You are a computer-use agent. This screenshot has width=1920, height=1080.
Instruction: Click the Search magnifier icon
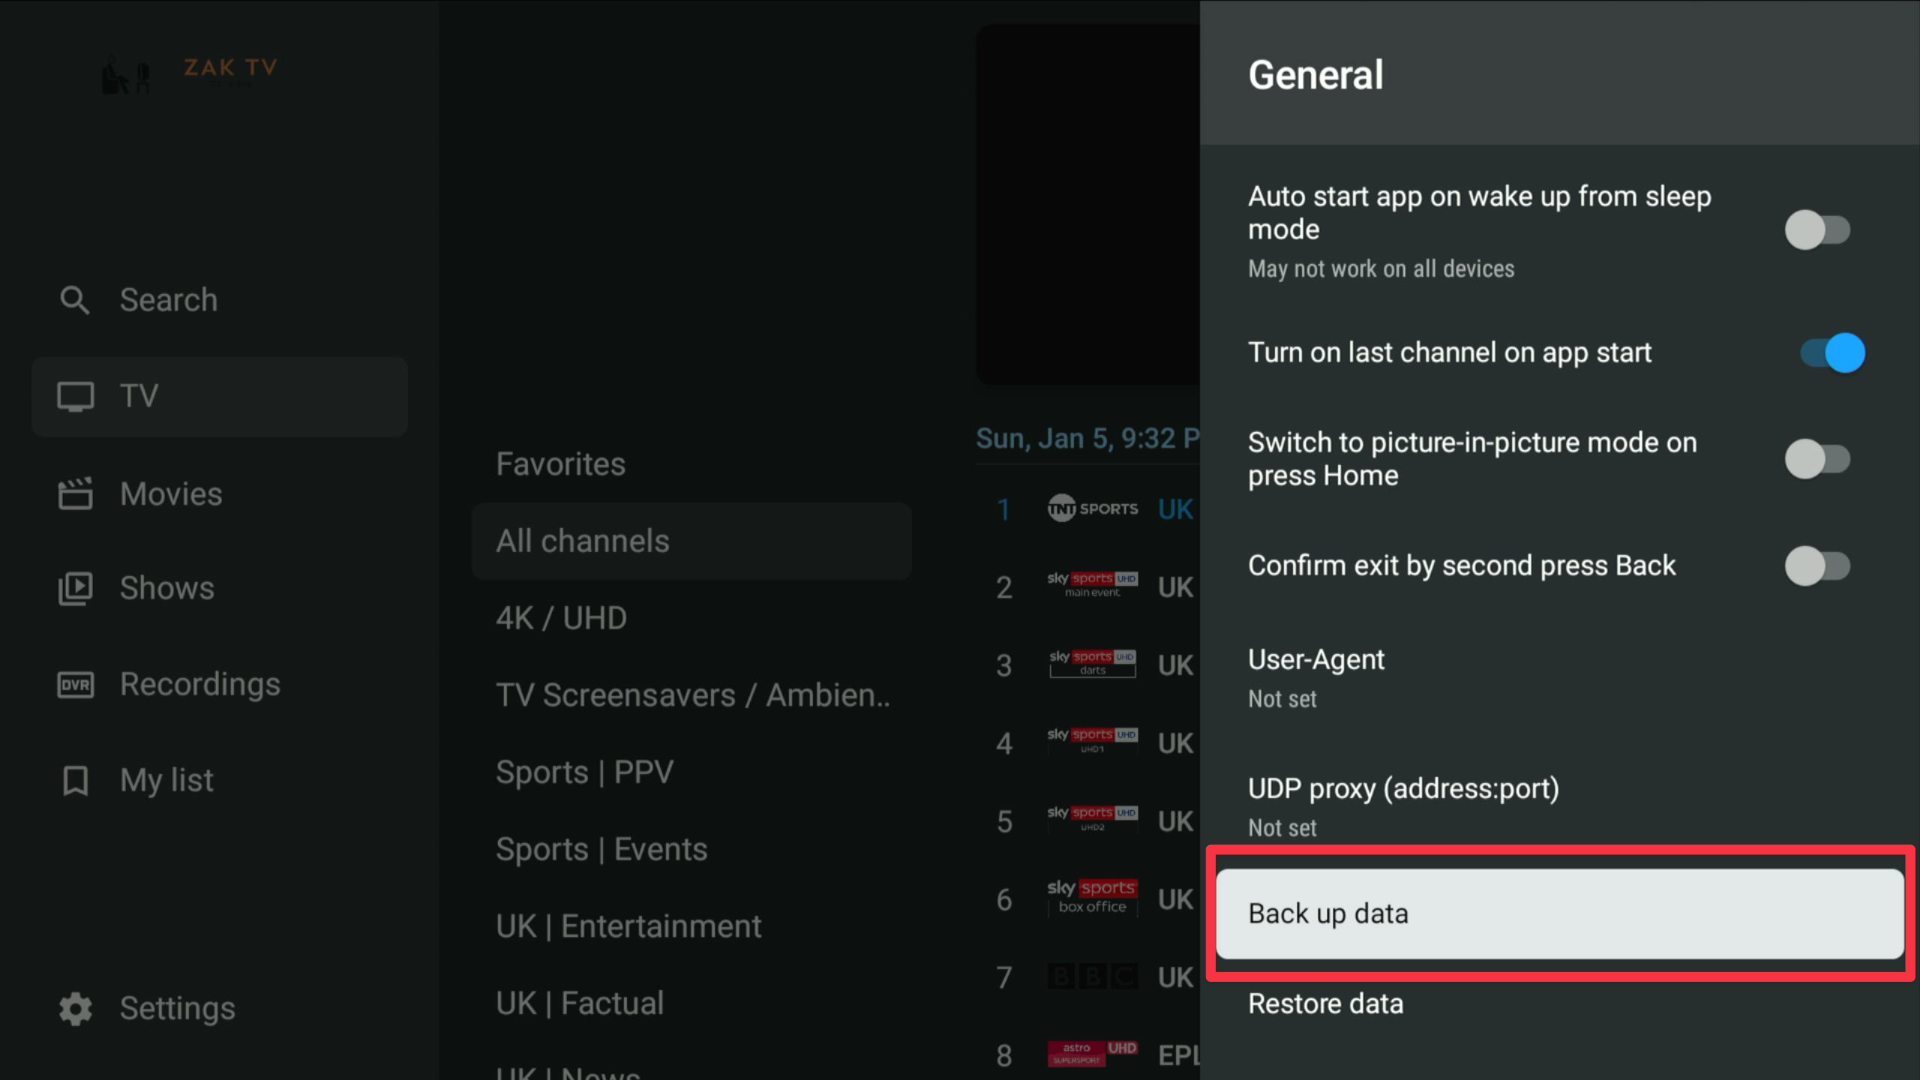(x=75, y=300)
